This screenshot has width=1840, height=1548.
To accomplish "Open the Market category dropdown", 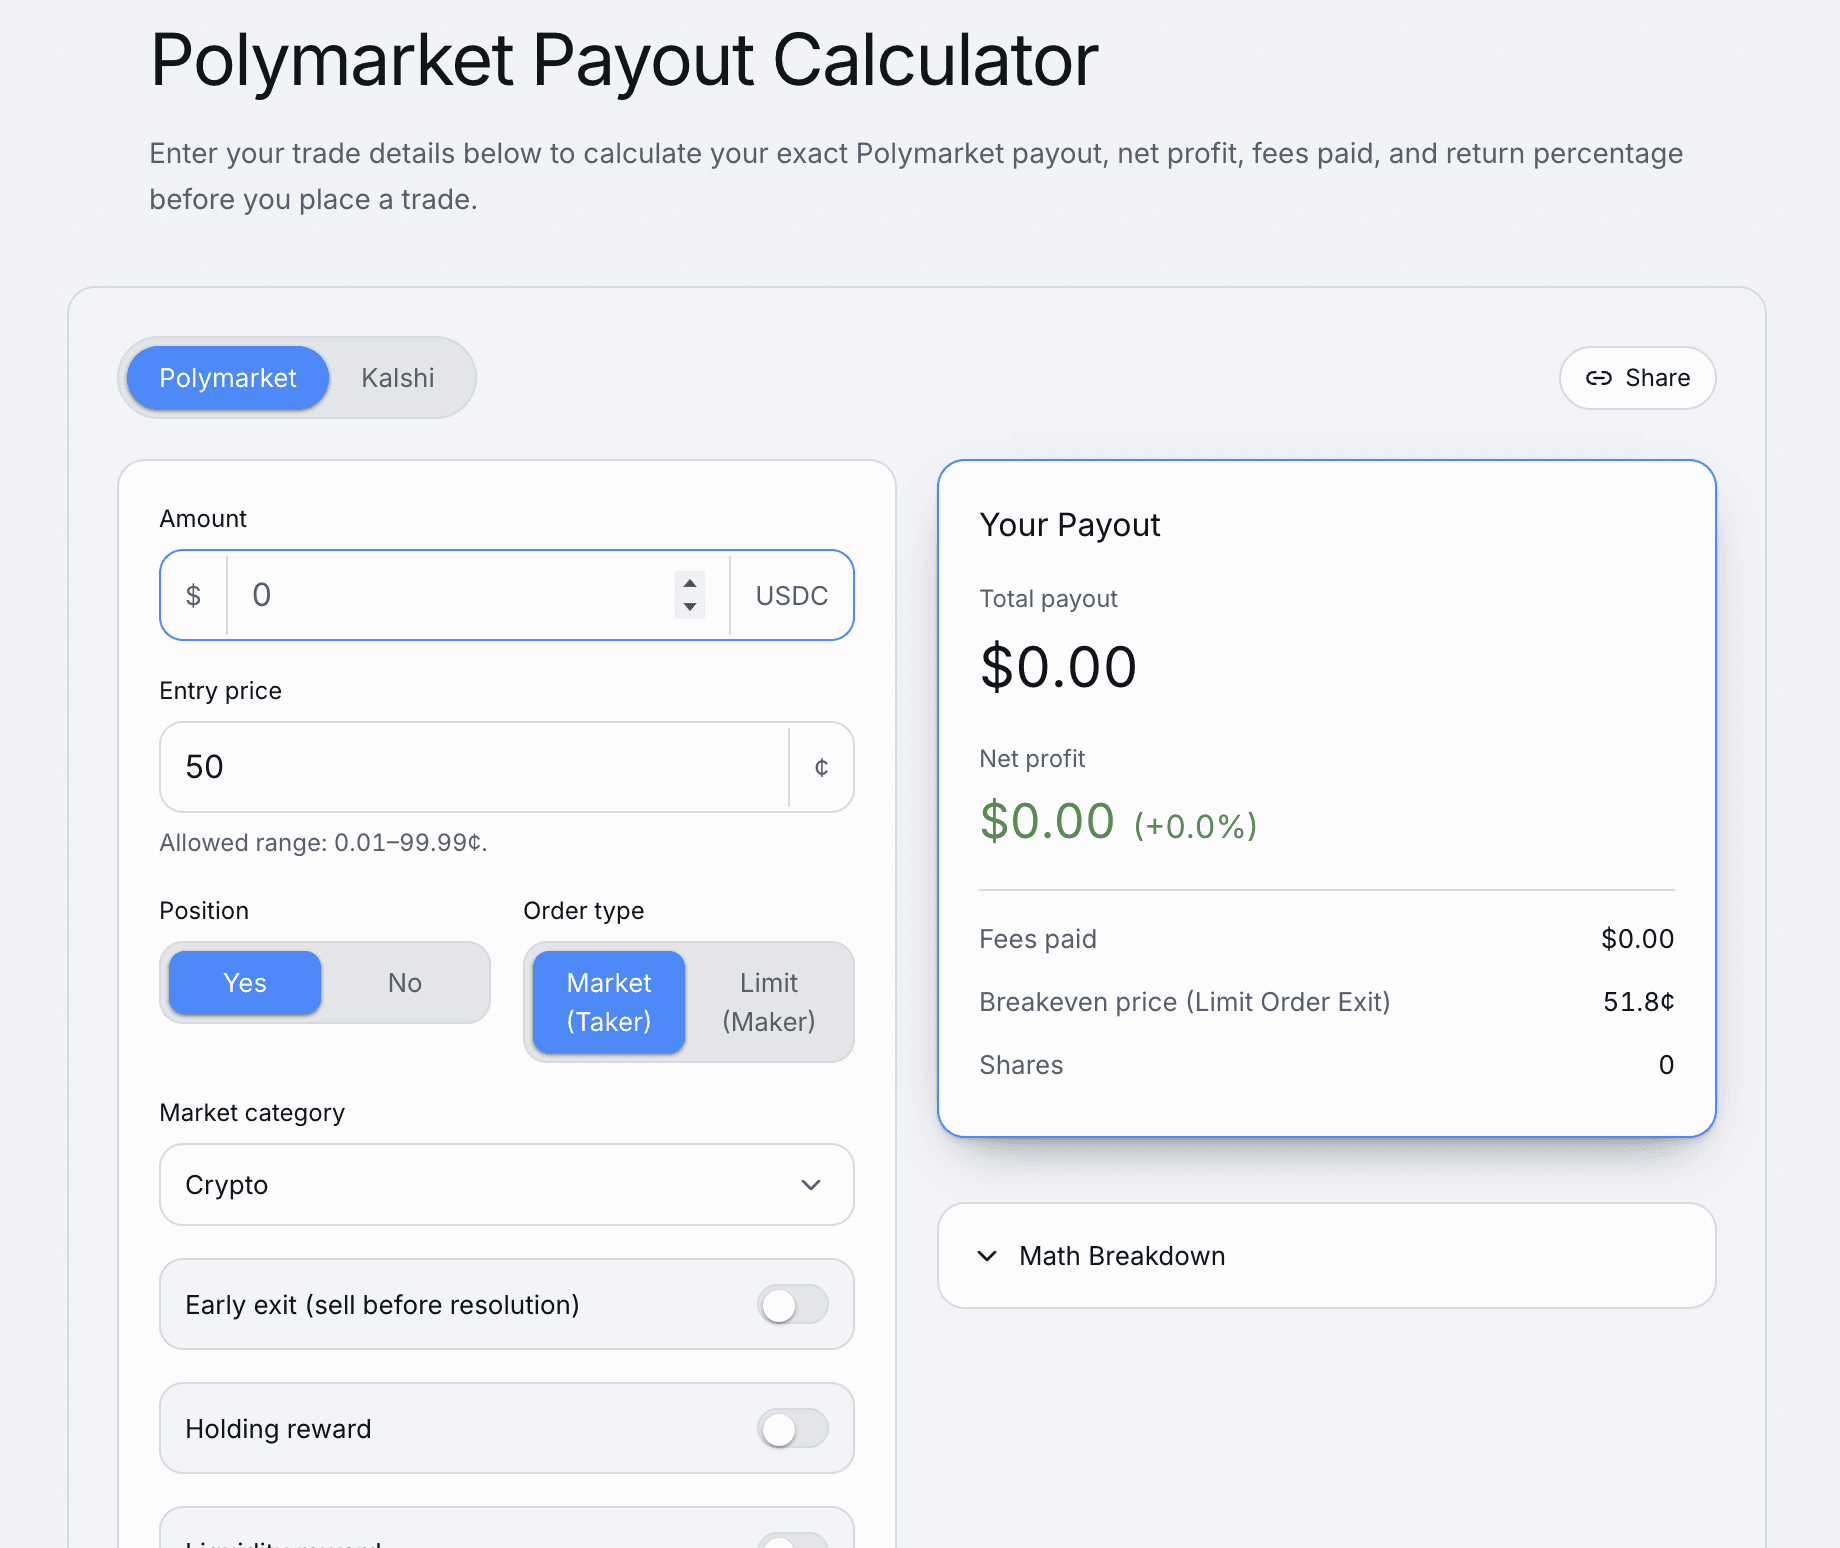I will (x=507, y=1185).
